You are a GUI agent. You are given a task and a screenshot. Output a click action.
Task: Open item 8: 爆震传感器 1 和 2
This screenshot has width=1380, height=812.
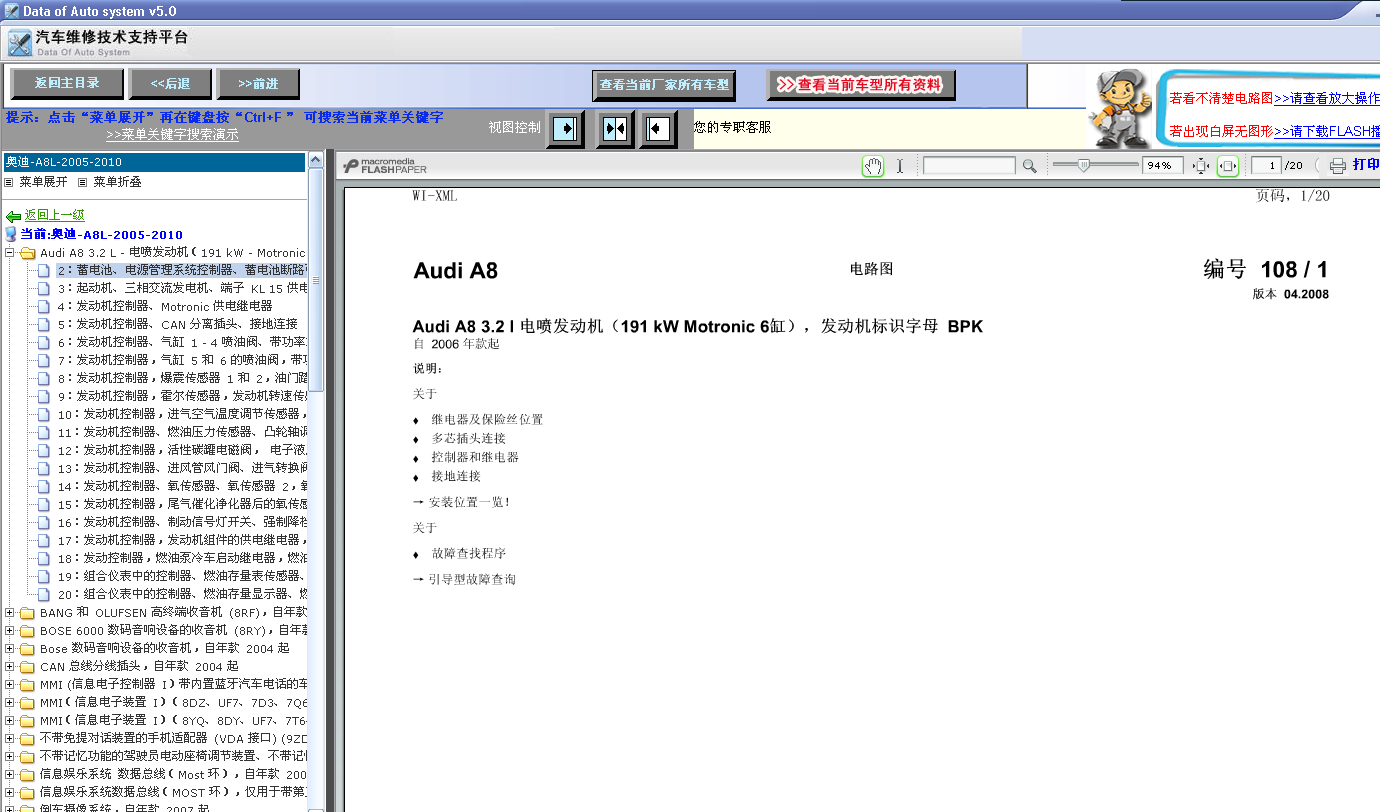pyautogui.click(x=181, y=378)
